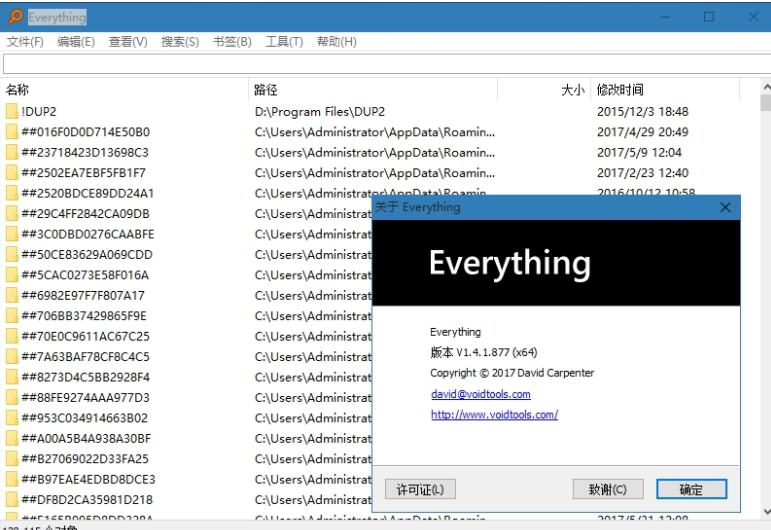Click folder icon of ##23718423D13698C3

coord(12,152)
